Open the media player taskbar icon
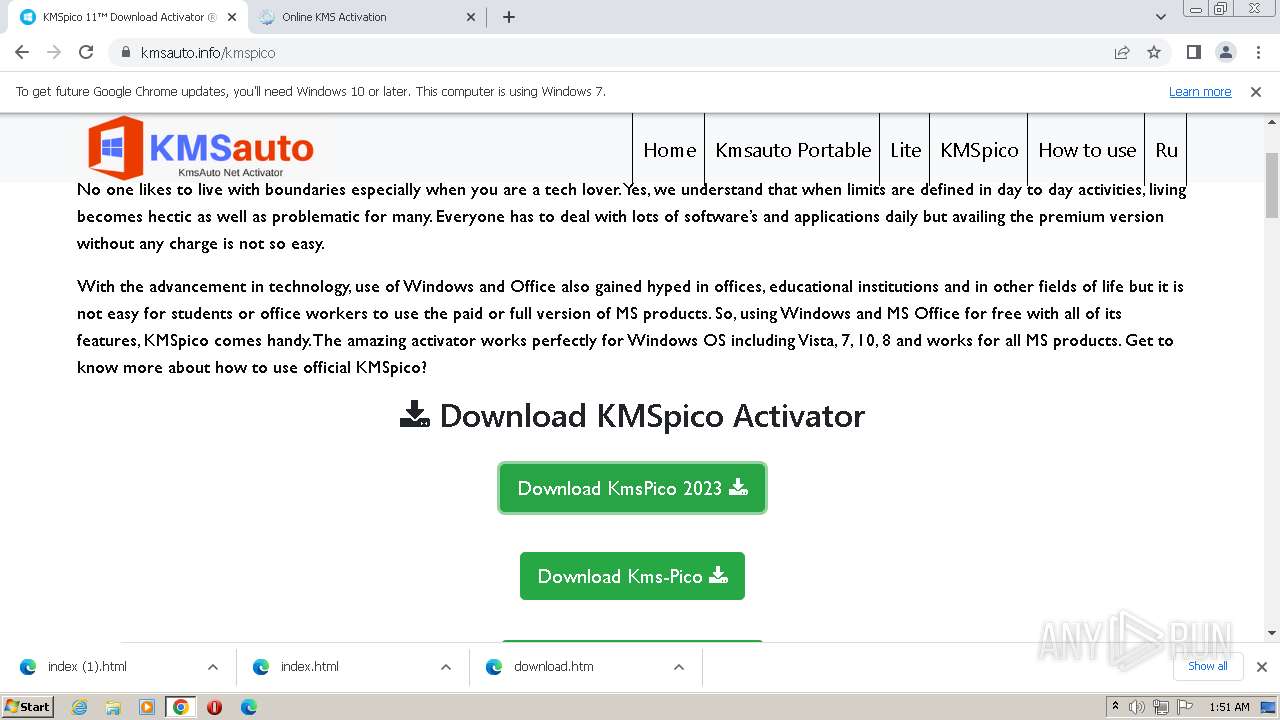 (x=147, y=707)
